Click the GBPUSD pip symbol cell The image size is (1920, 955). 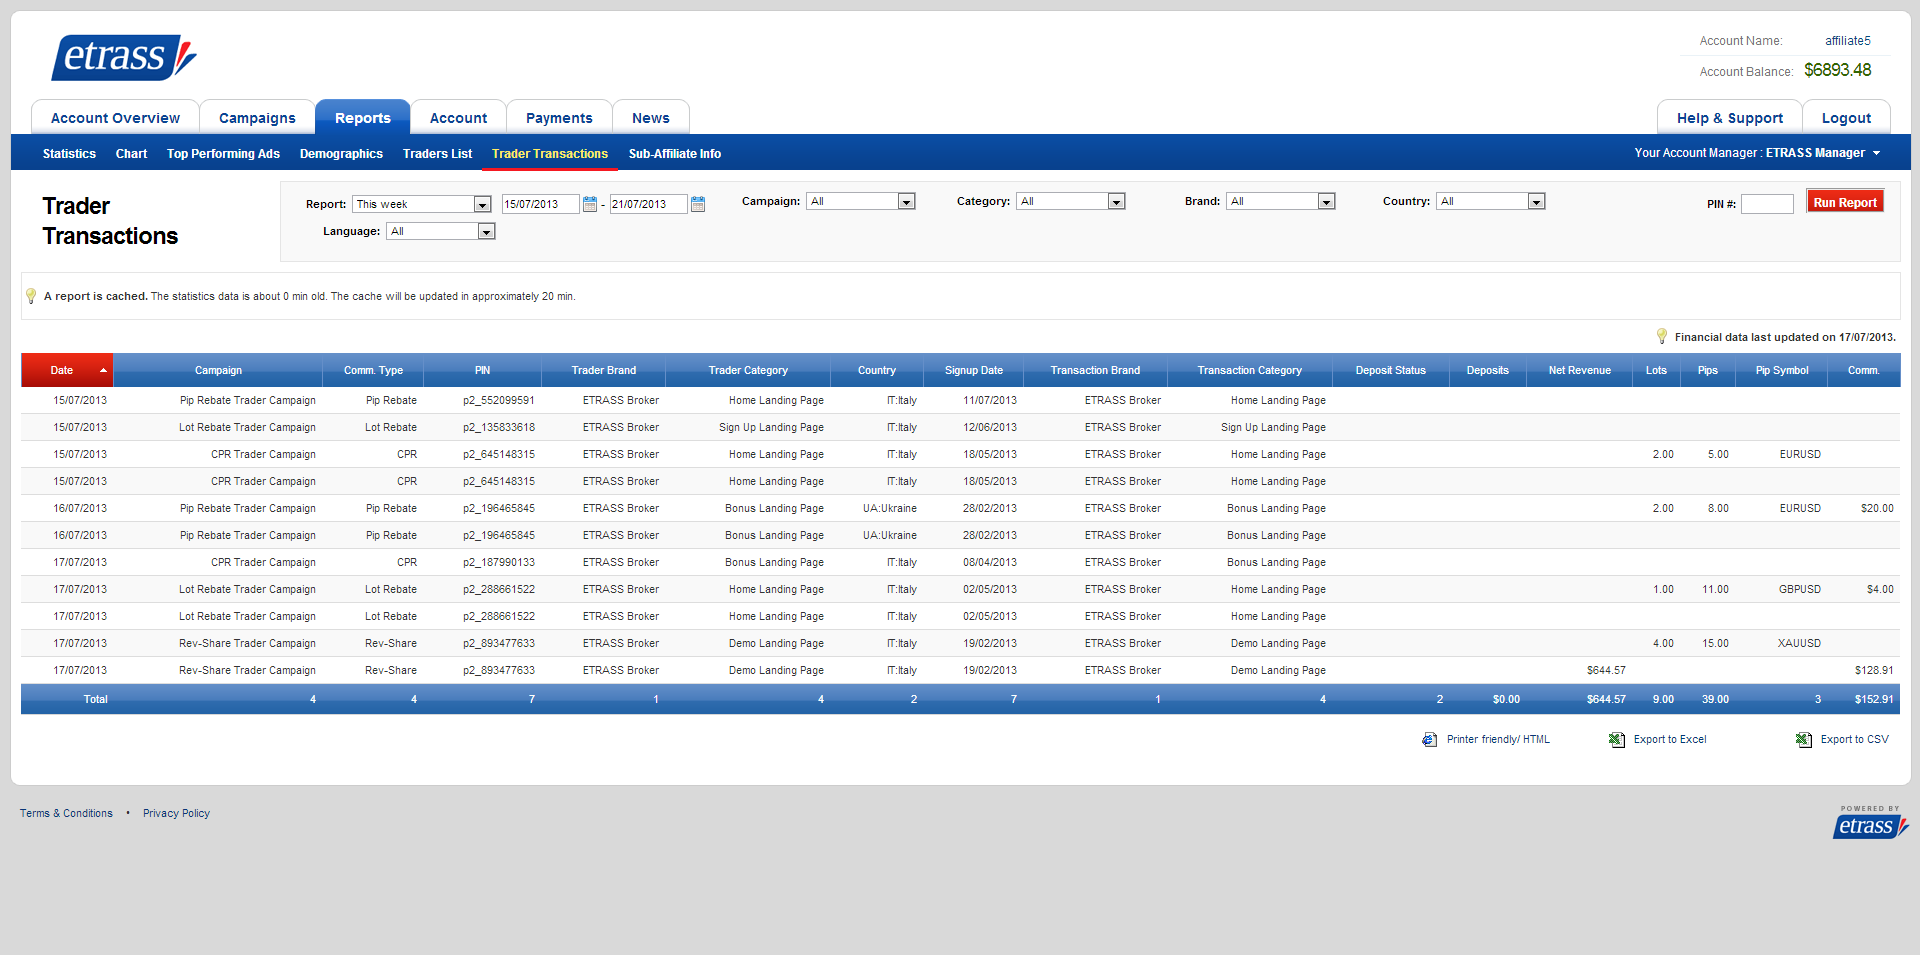click(x=1799, y=590)
